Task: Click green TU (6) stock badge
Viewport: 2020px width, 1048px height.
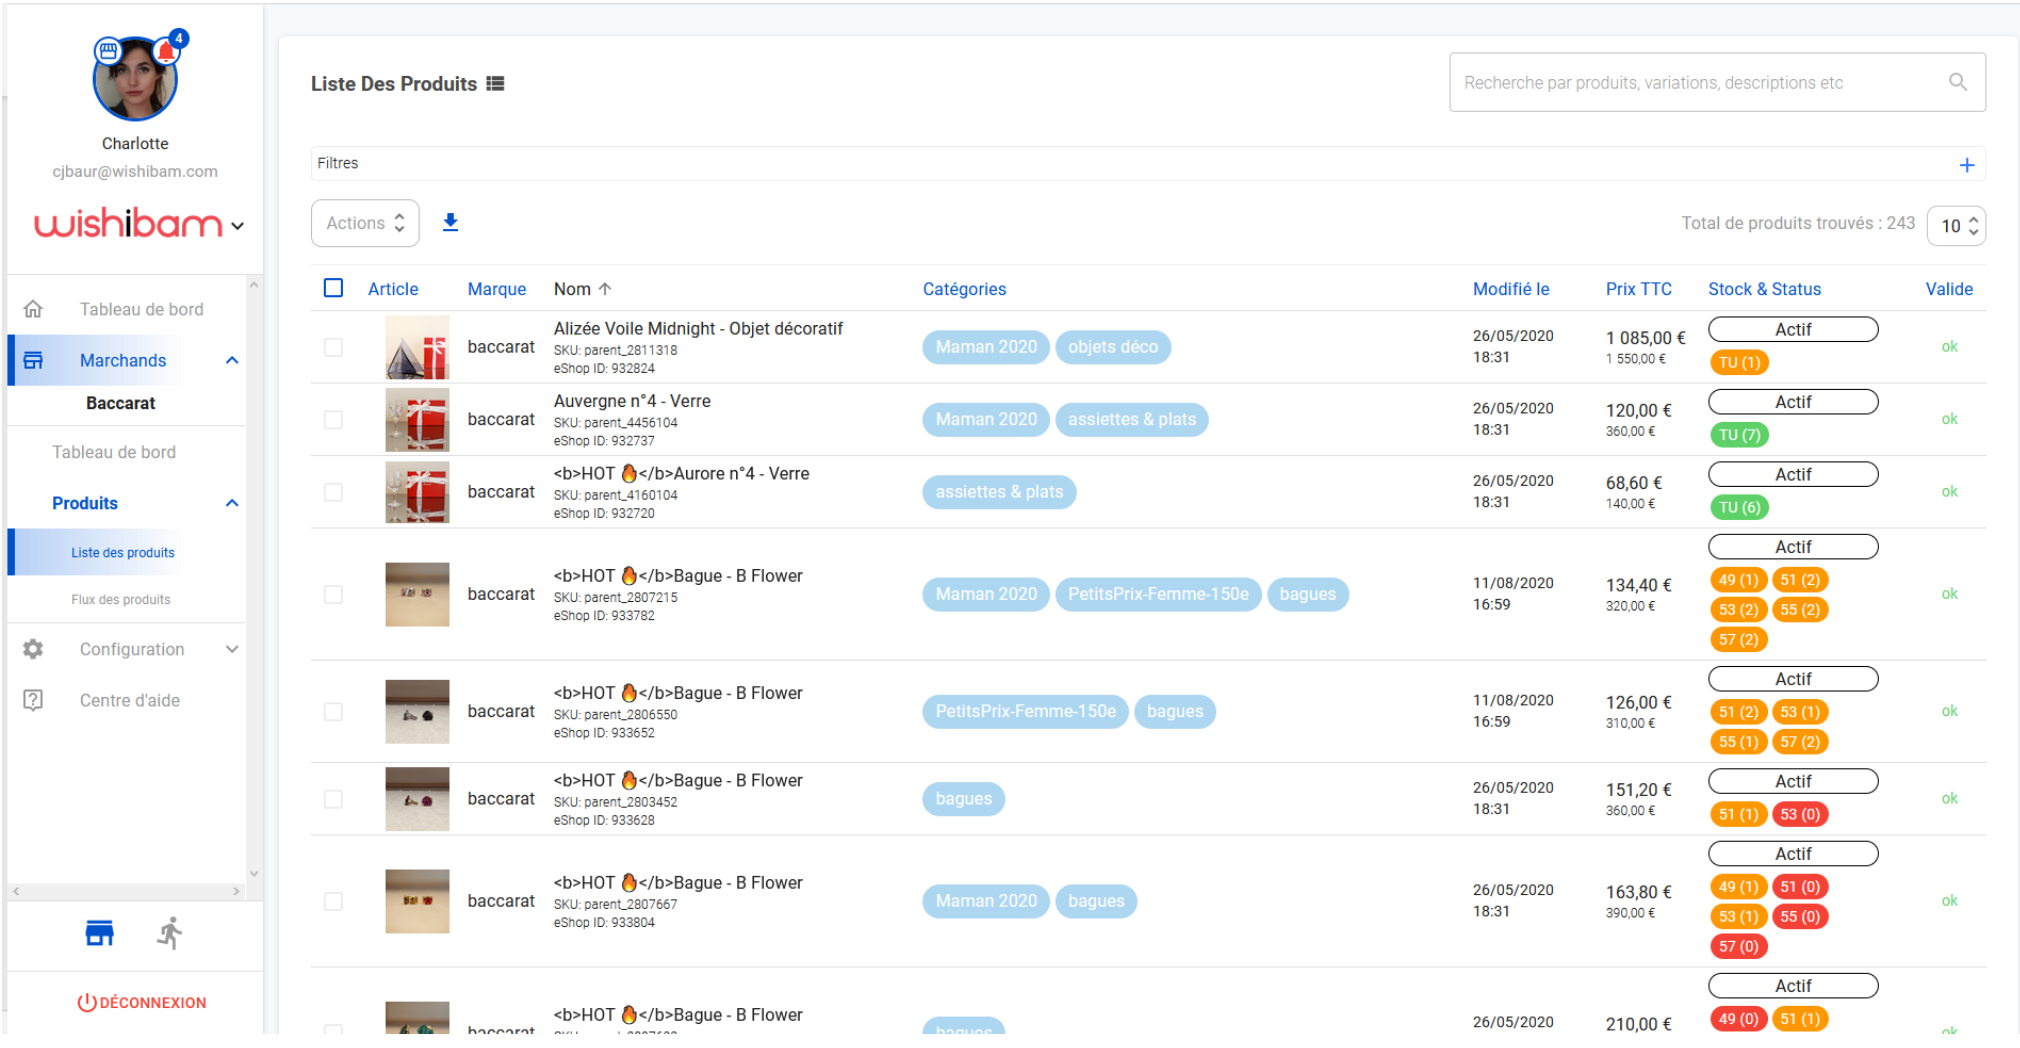Action: [x=1740, y=507]
